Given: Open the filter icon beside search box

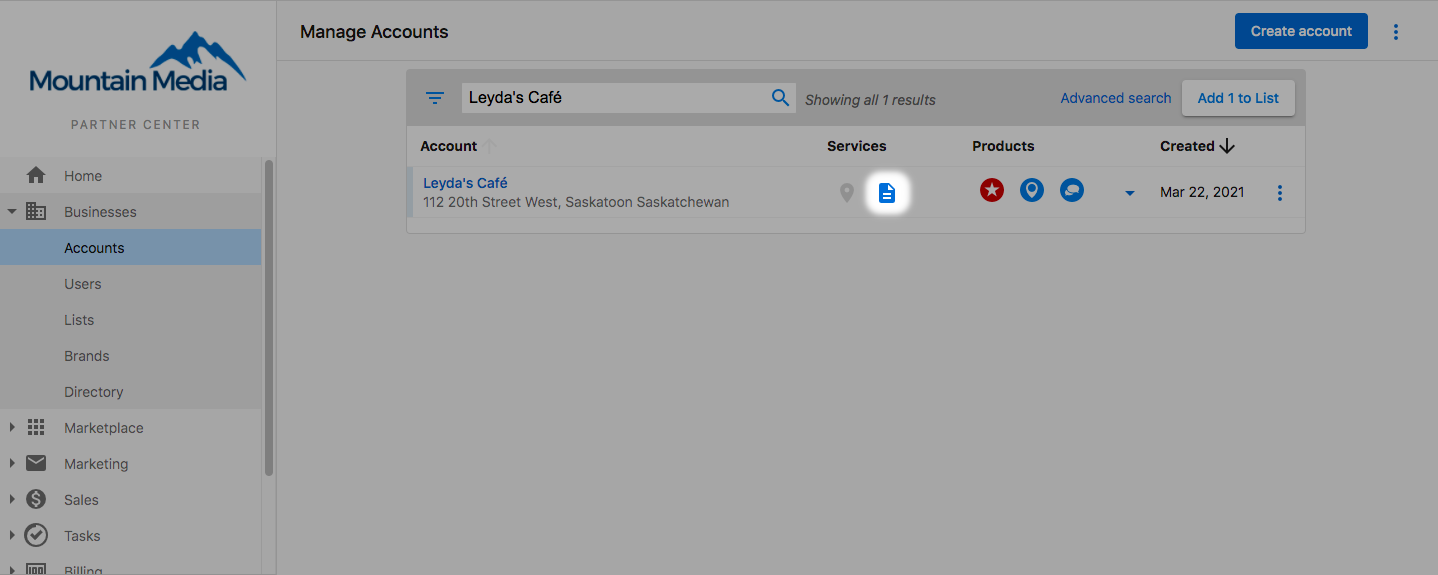Looking at the screenshot, I should pyautogui.click(x=434, y=98).
